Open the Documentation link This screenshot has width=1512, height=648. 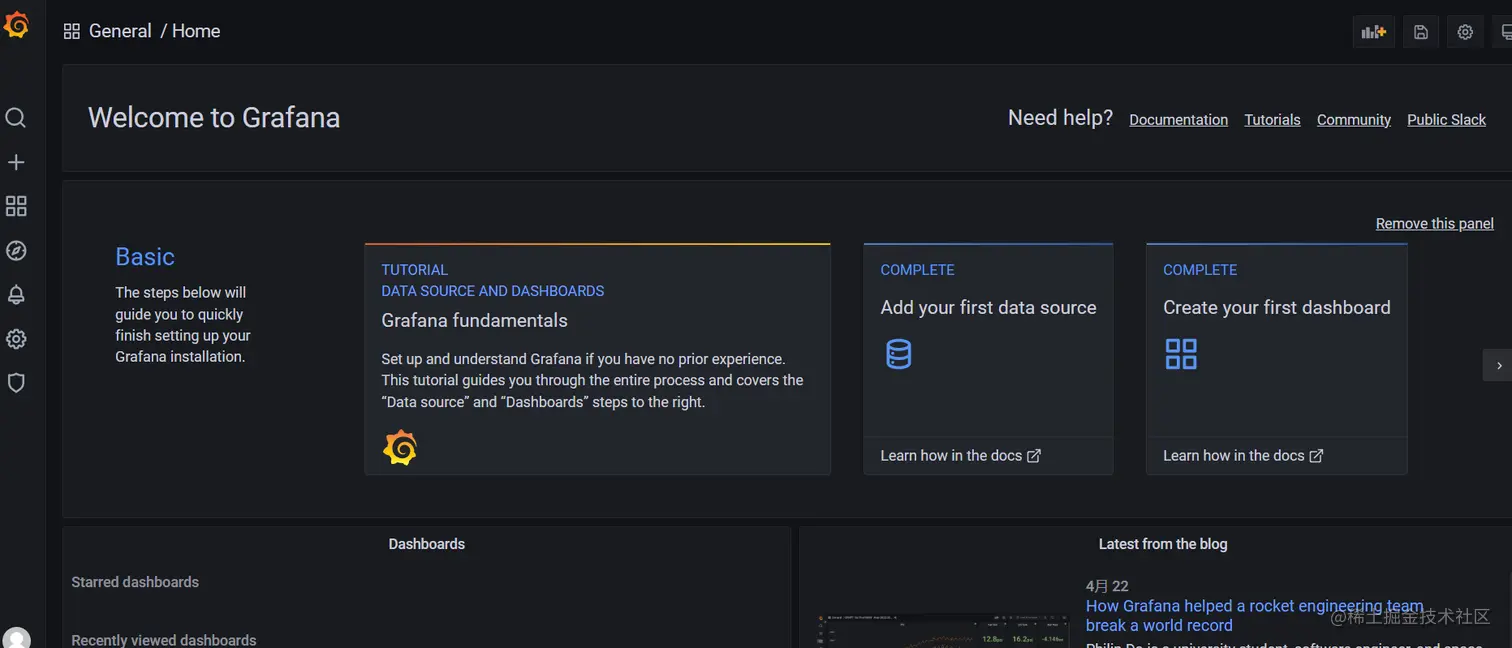1178,120
